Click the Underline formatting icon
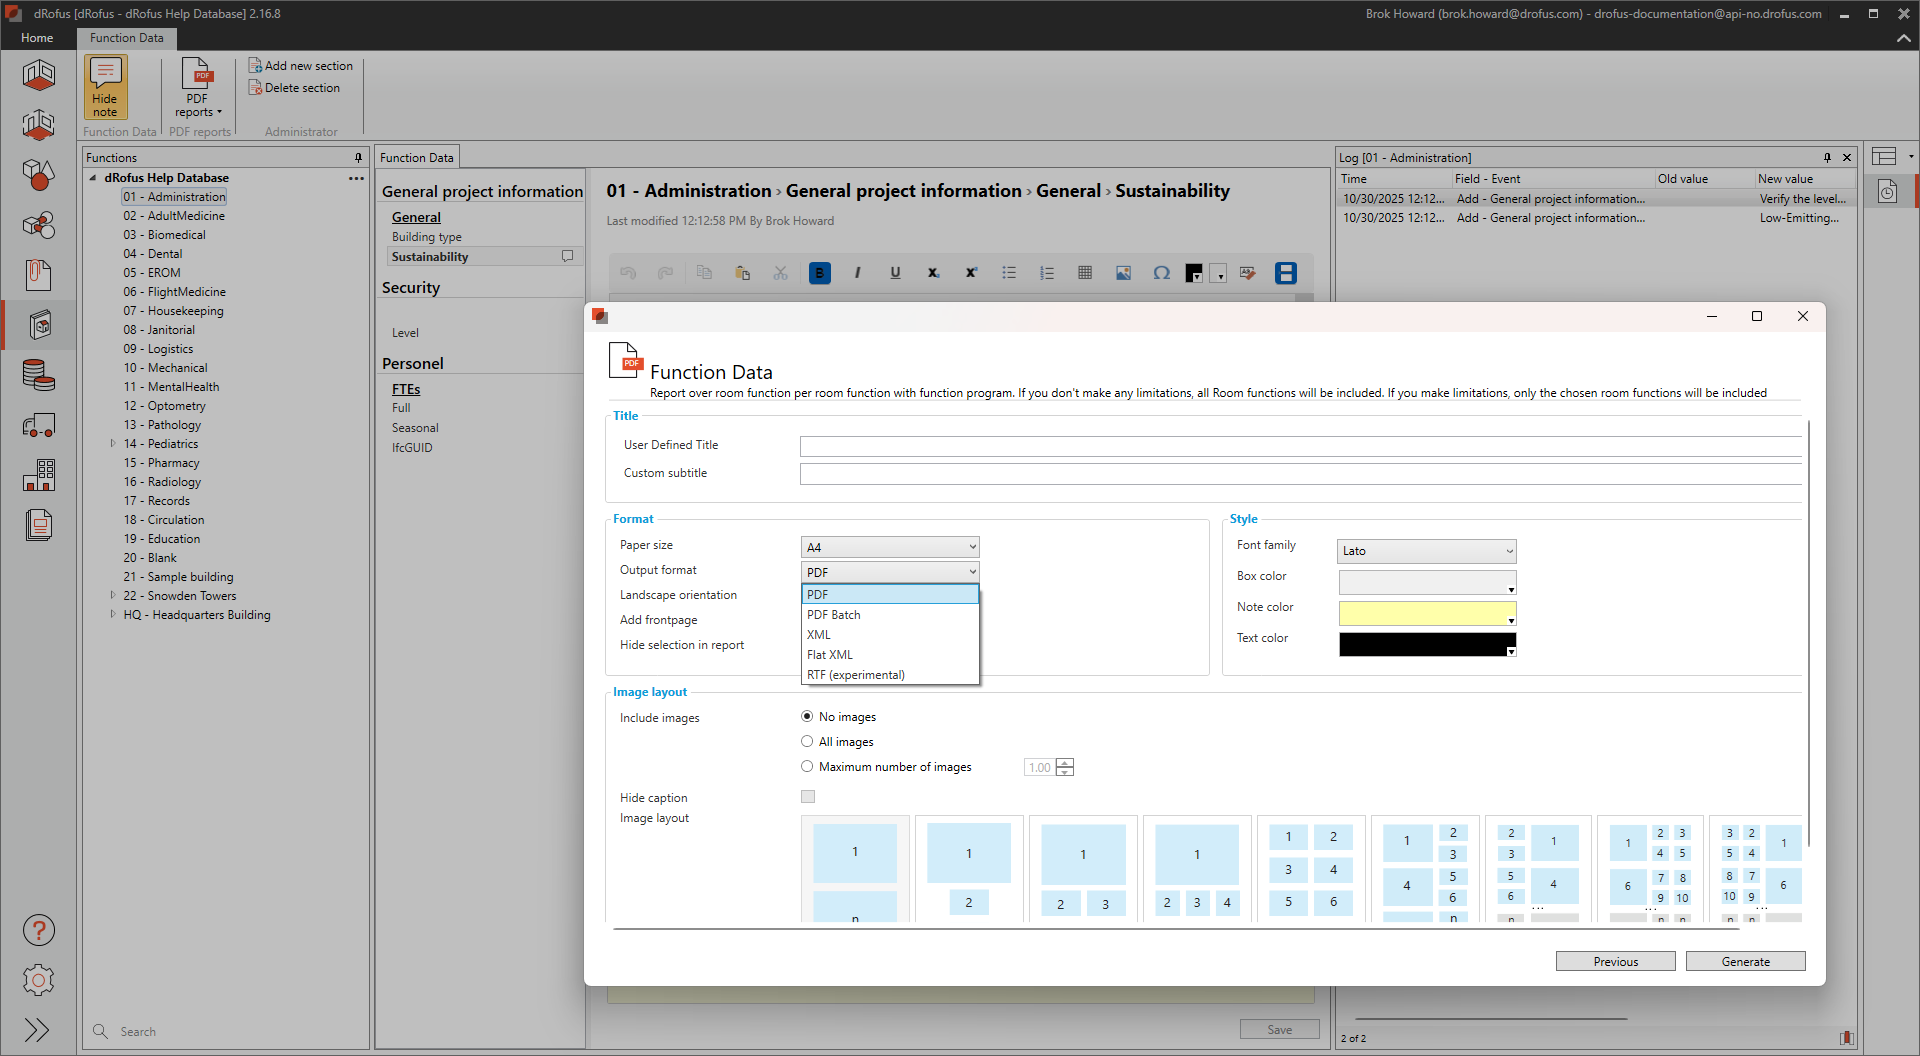 pyautogui.click(x=895, y=273)
